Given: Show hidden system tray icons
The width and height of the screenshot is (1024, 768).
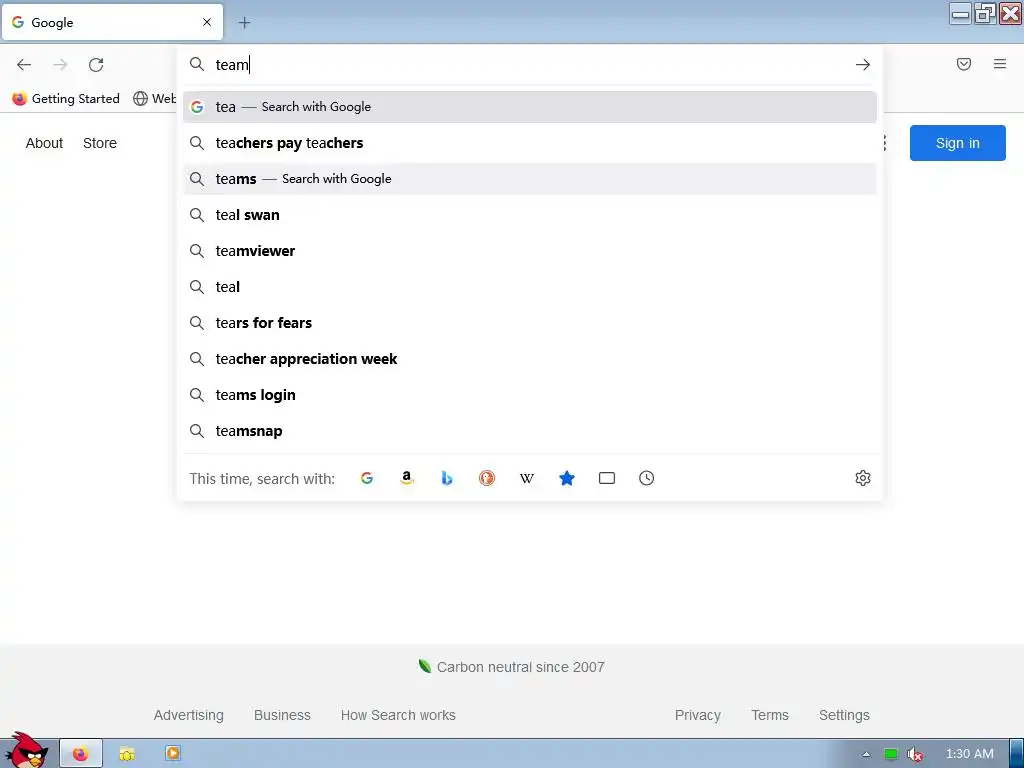Looking at the screenshot, I should tap(867, 754).
